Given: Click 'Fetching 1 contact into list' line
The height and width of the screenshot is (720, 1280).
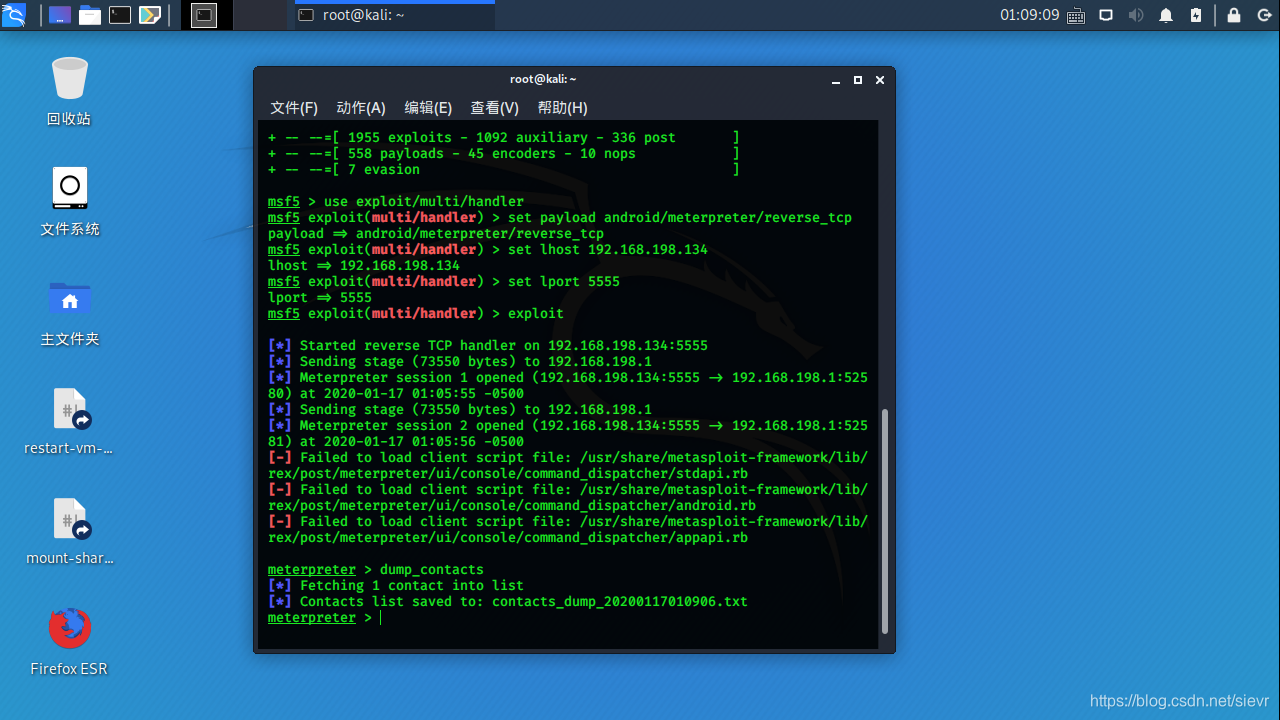Looking at the screenshot, I should tap(396, 586).
